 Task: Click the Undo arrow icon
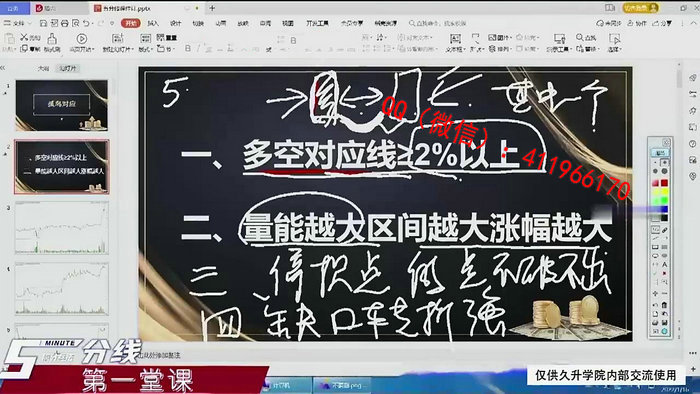pyautogui.click(x=86, y=23)
